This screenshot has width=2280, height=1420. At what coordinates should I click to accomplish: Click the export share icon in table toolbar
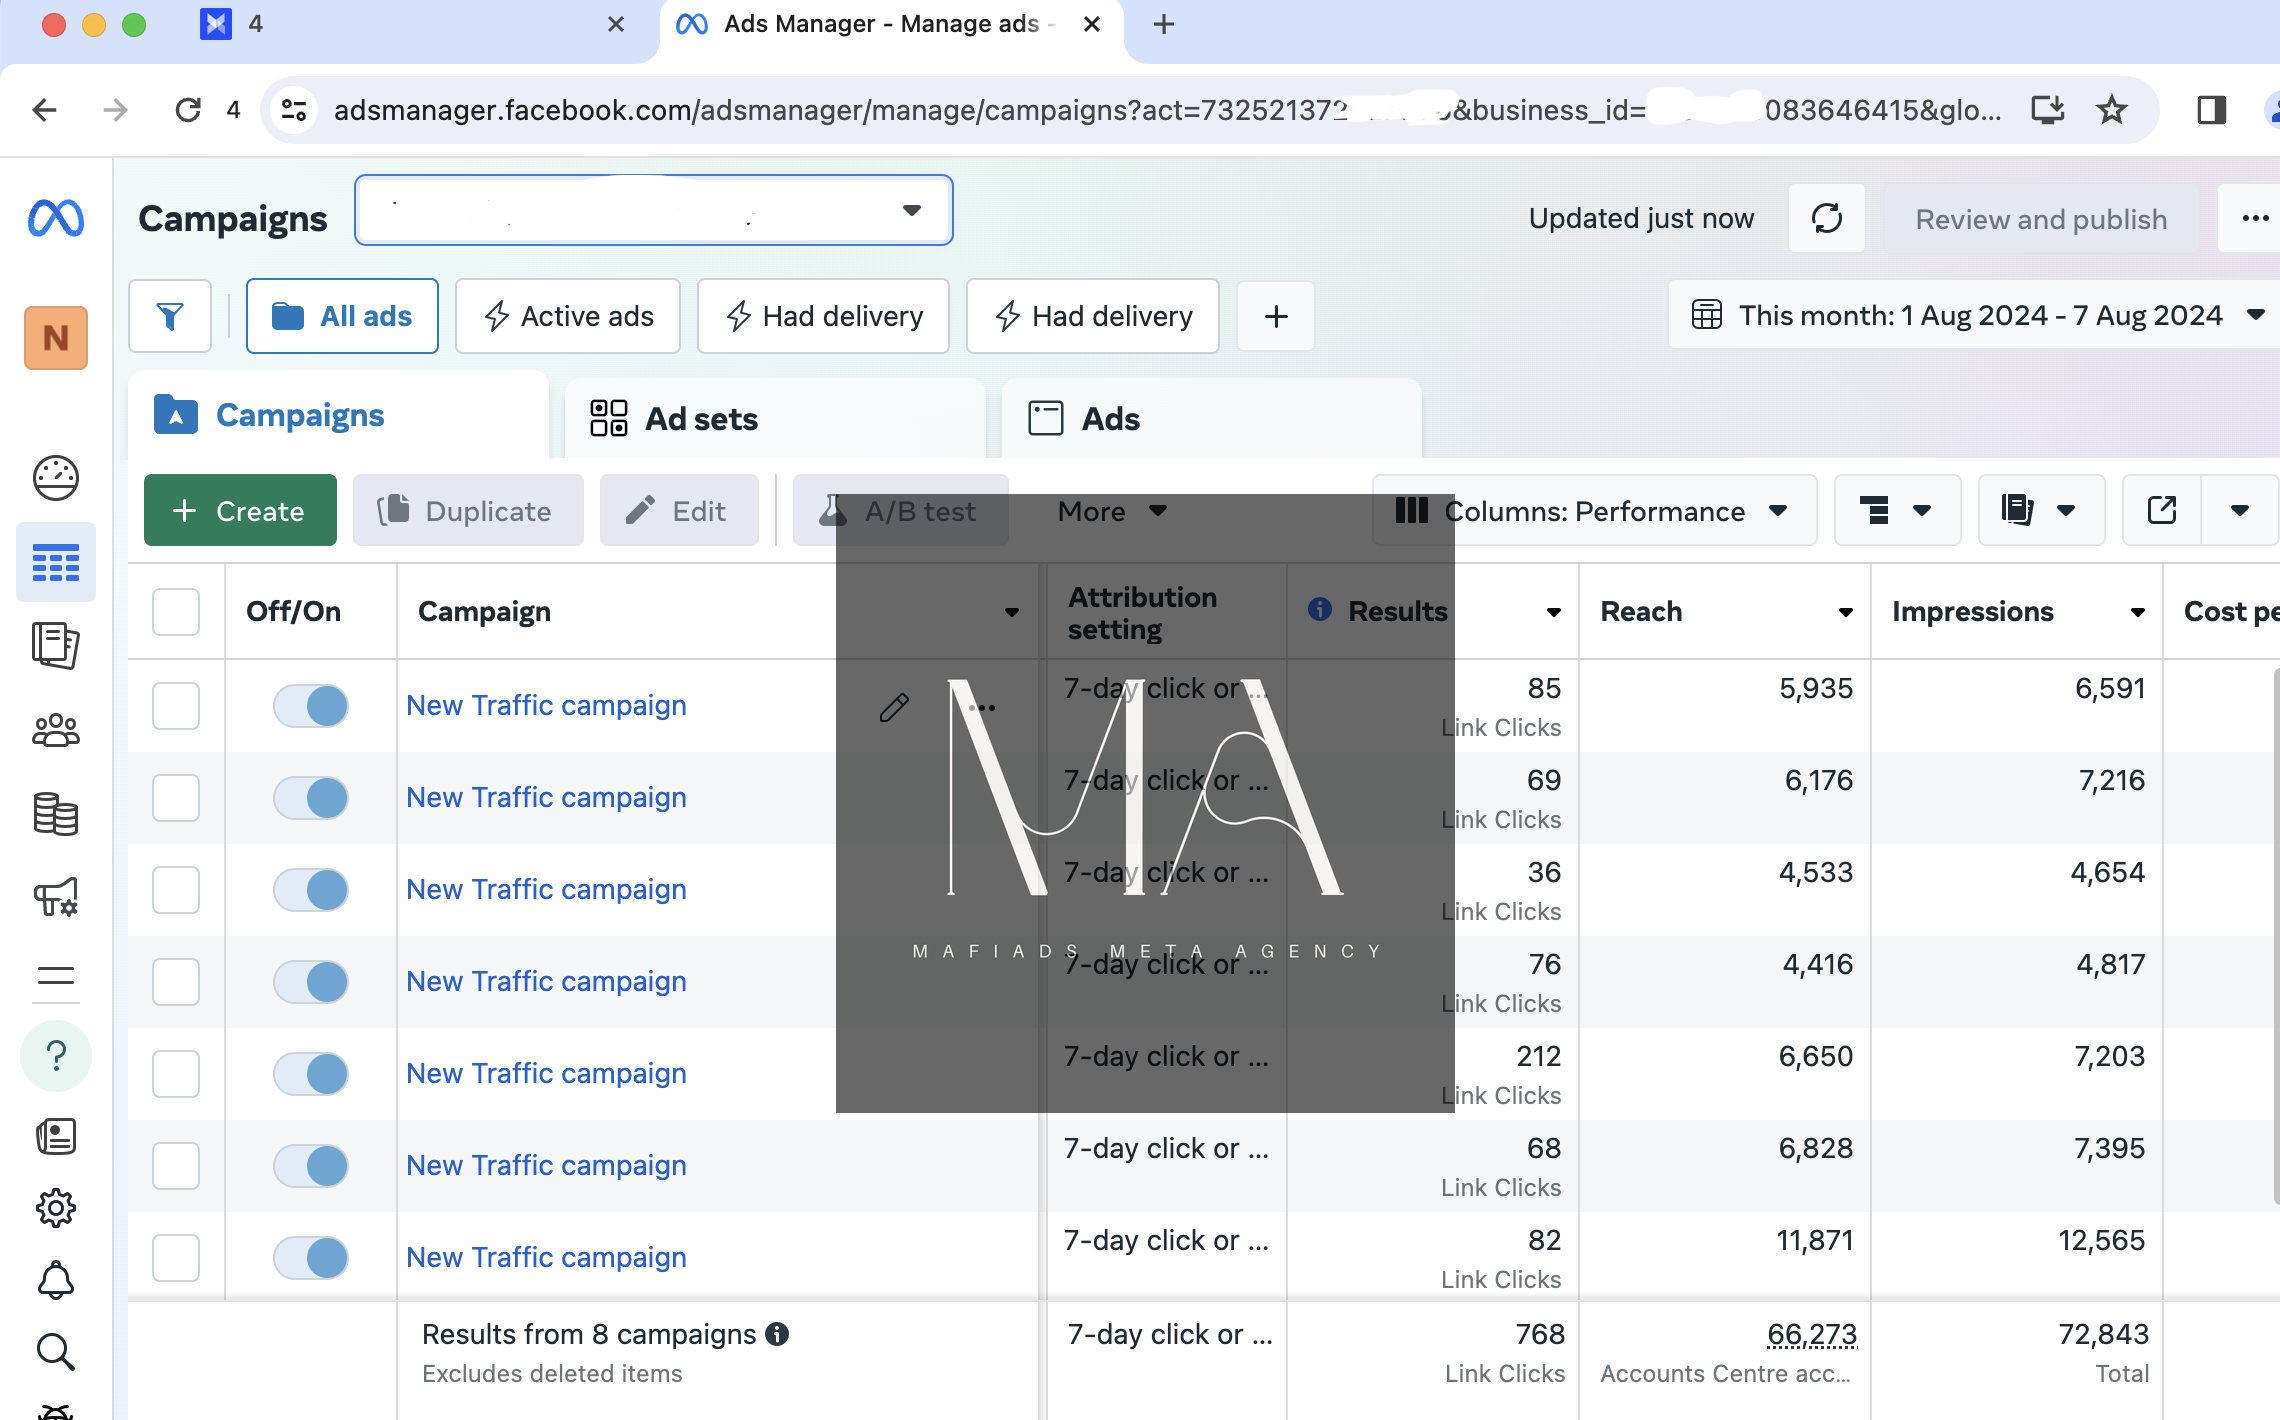click(x=2162, y=511)
